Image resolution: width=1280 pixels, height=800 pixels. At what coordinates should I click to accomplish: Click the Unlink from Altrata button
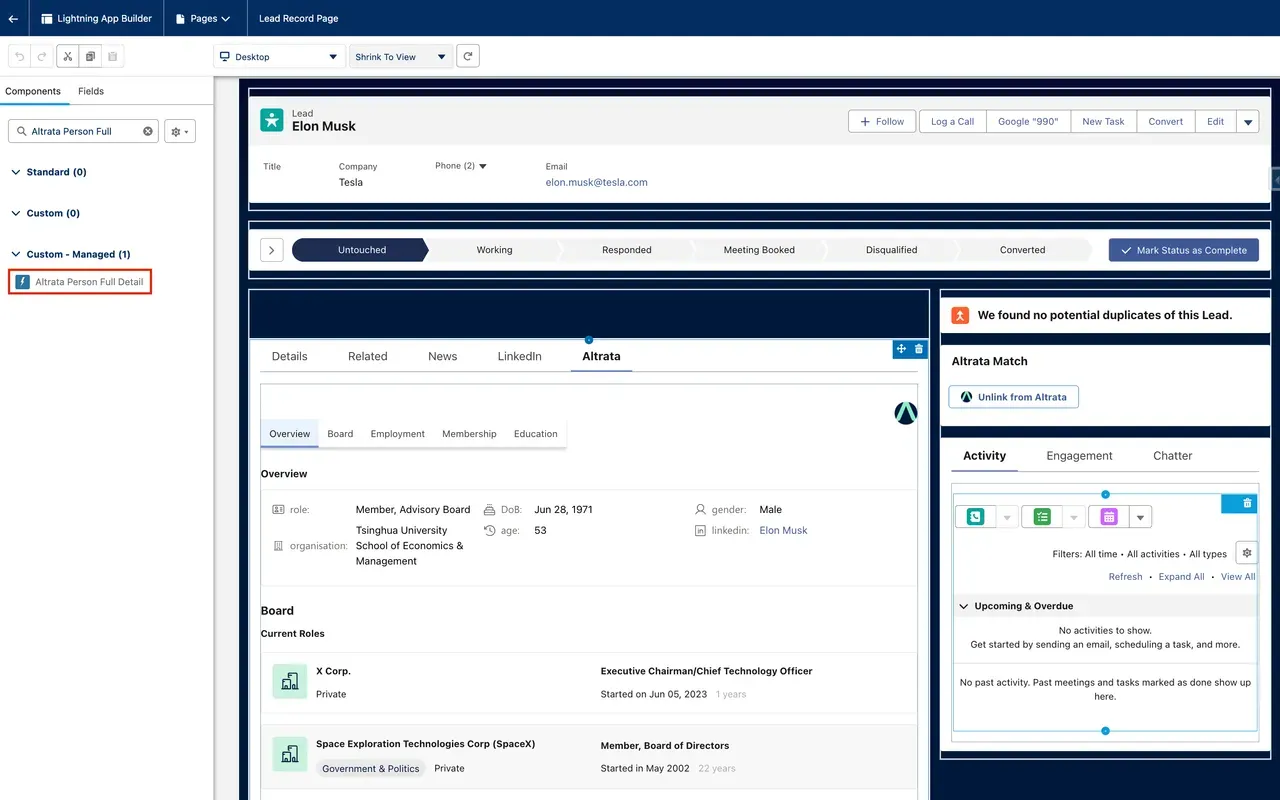(1014, 397)
